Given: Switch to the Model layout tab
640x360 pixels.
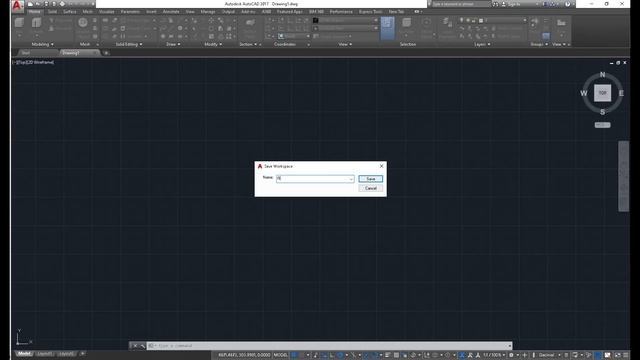Looking at the screenshot, I should click(24, 353).
